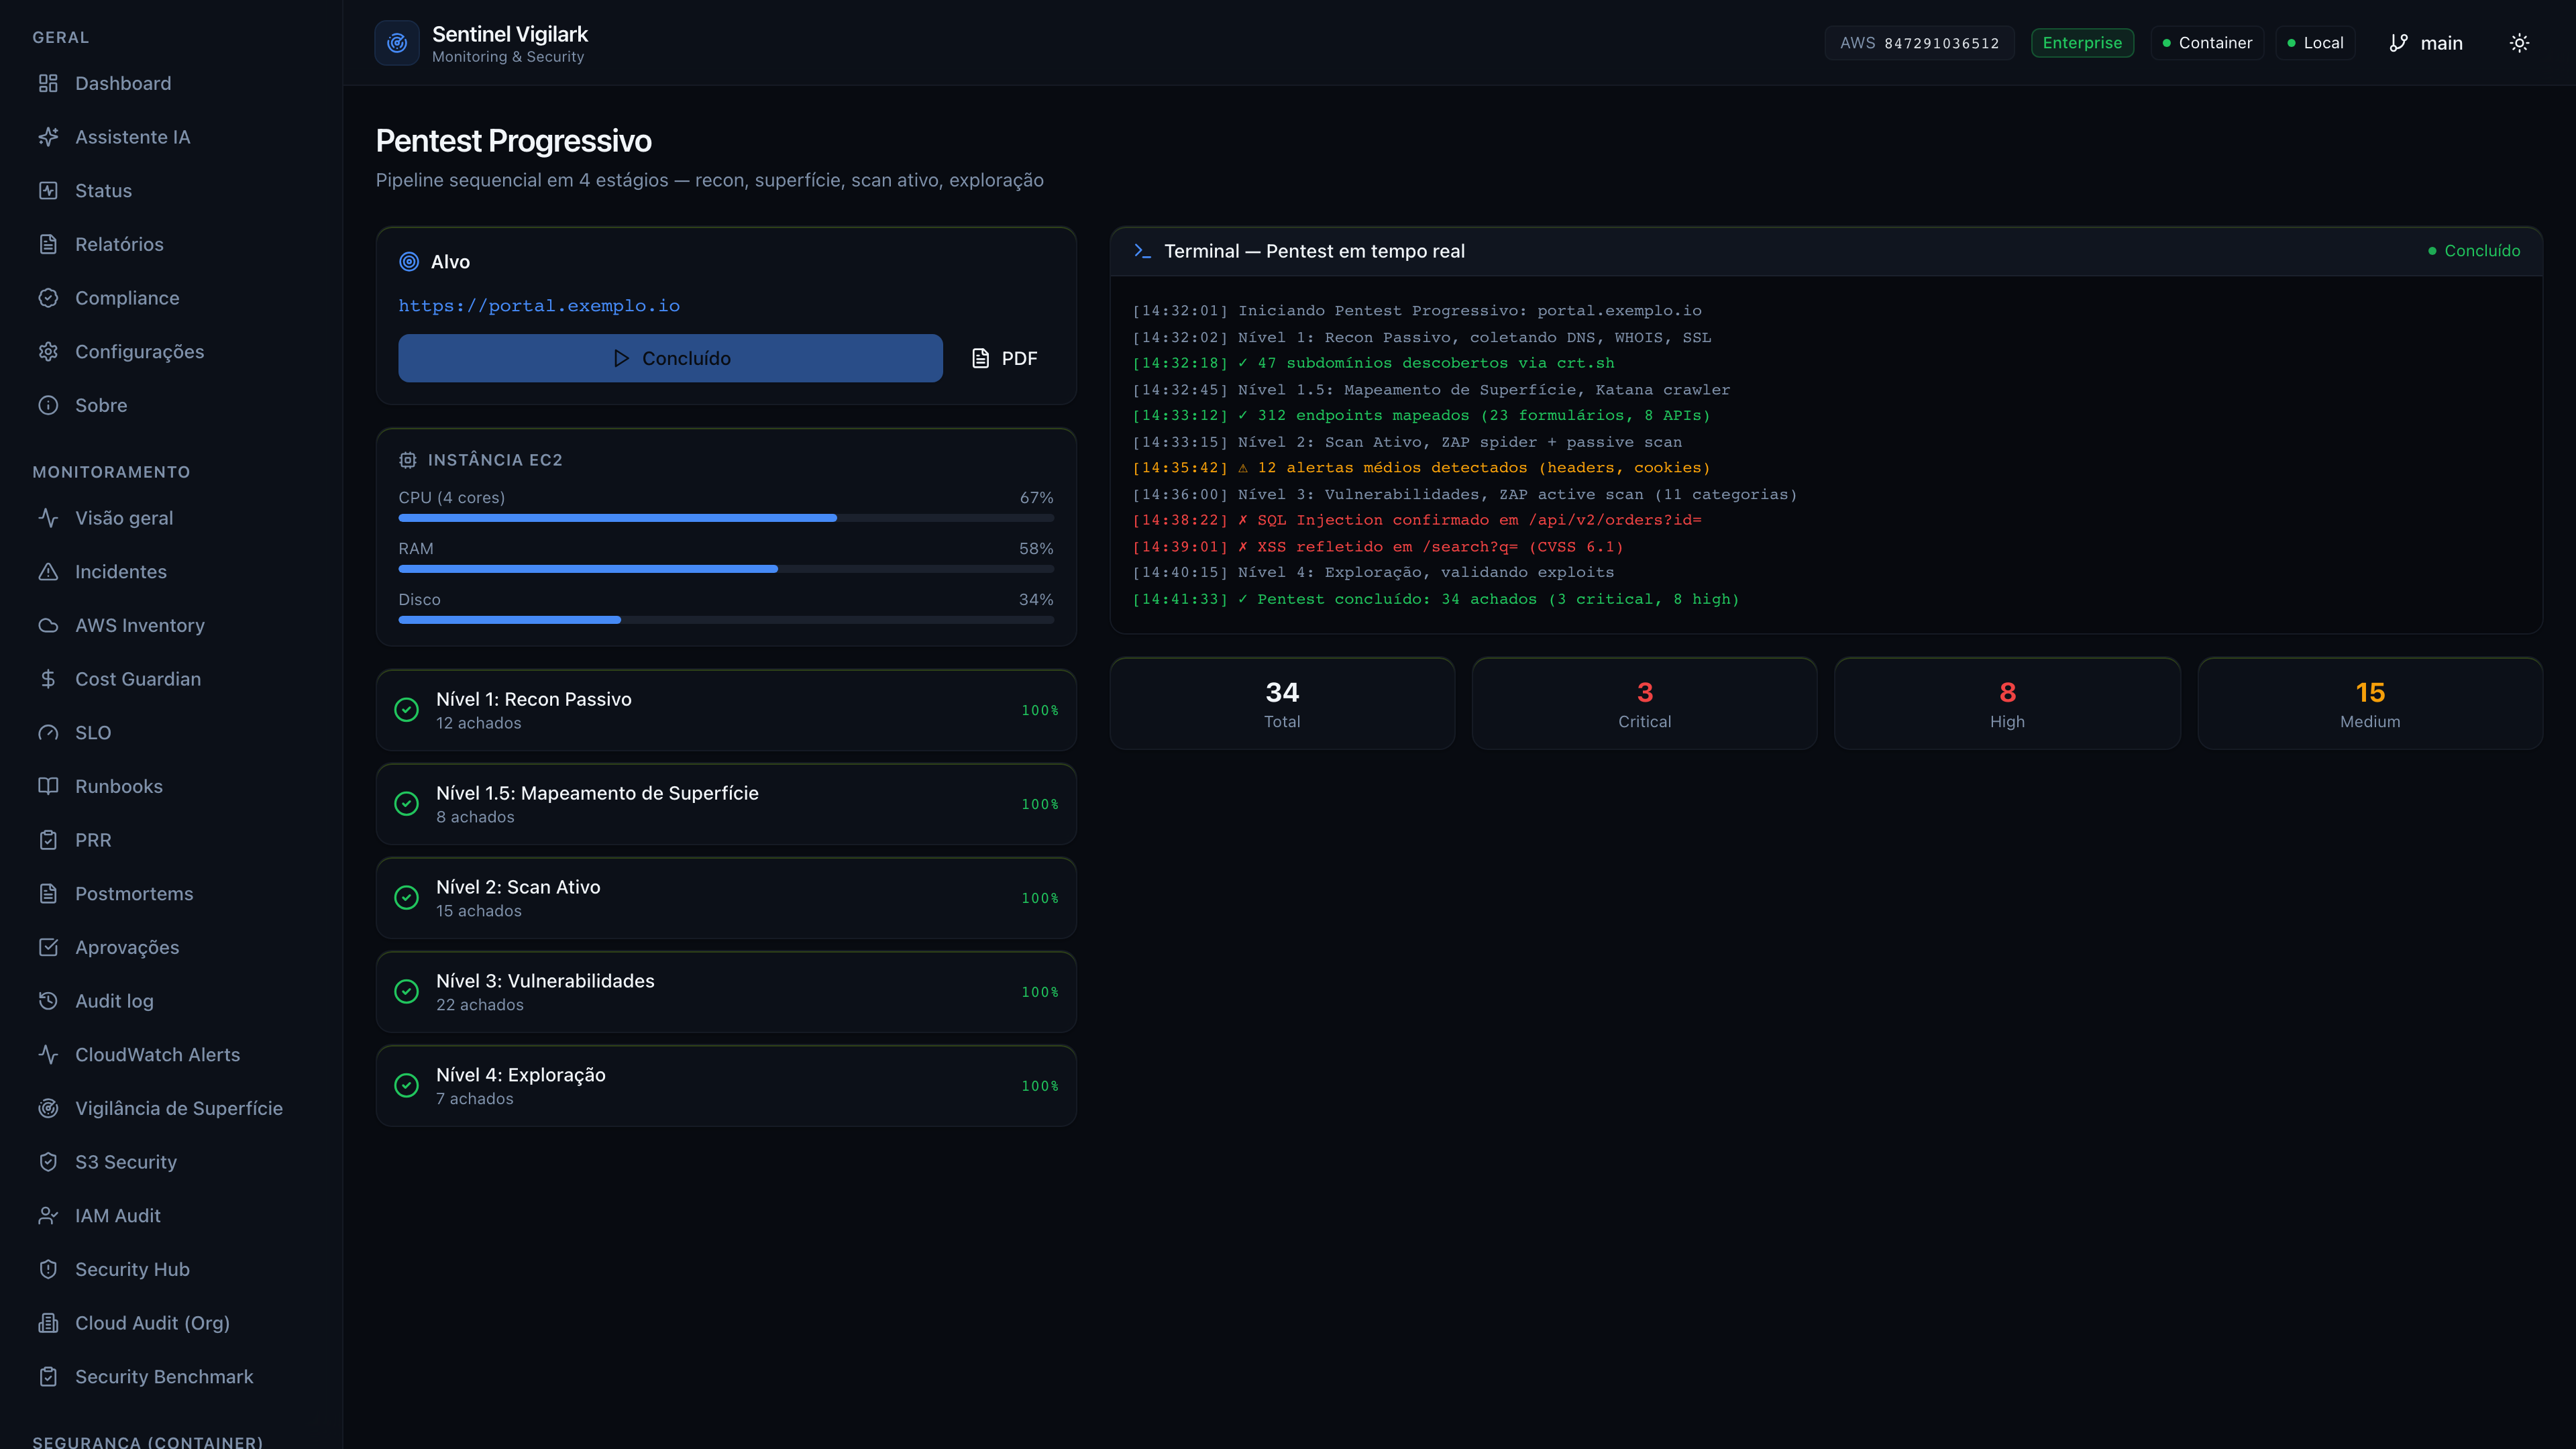Click the 12 alertas médios detectados line

[x=1421, y=468]
